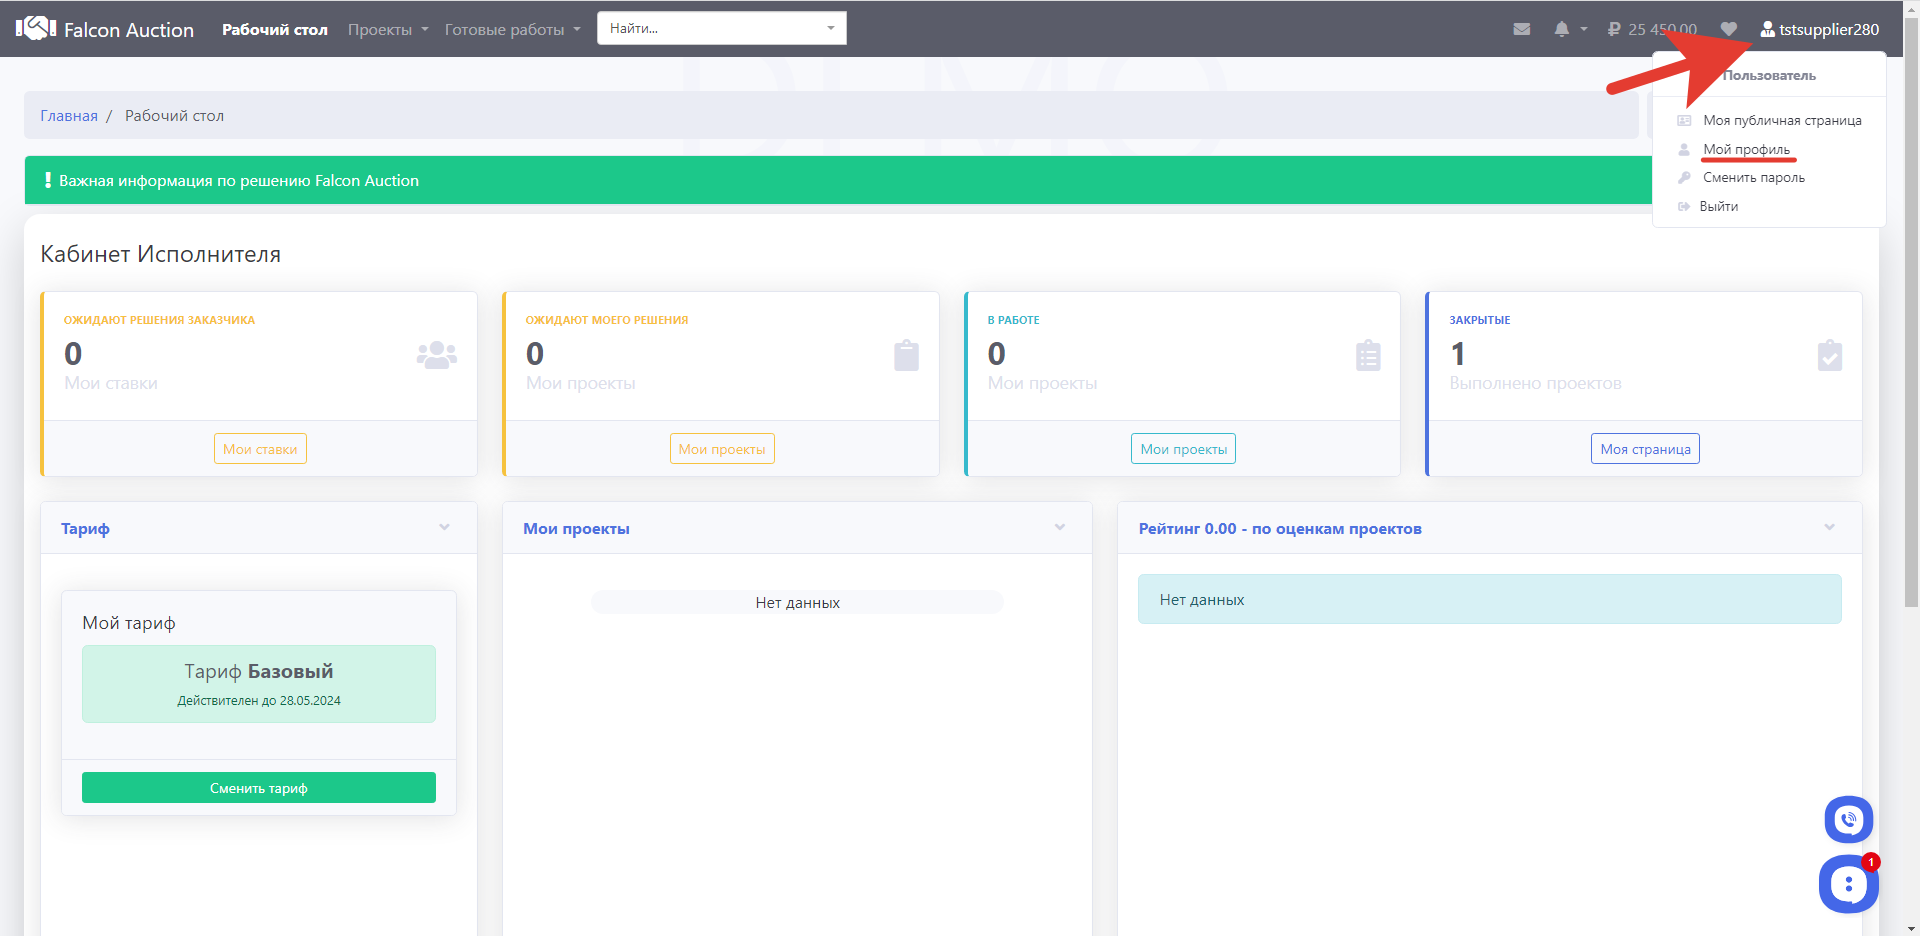The height and width of the screenshot is (936, 1920).
Task: Click the Falcon Auction handshake logo
Action: pyautogui.click(x=36, y=29)
